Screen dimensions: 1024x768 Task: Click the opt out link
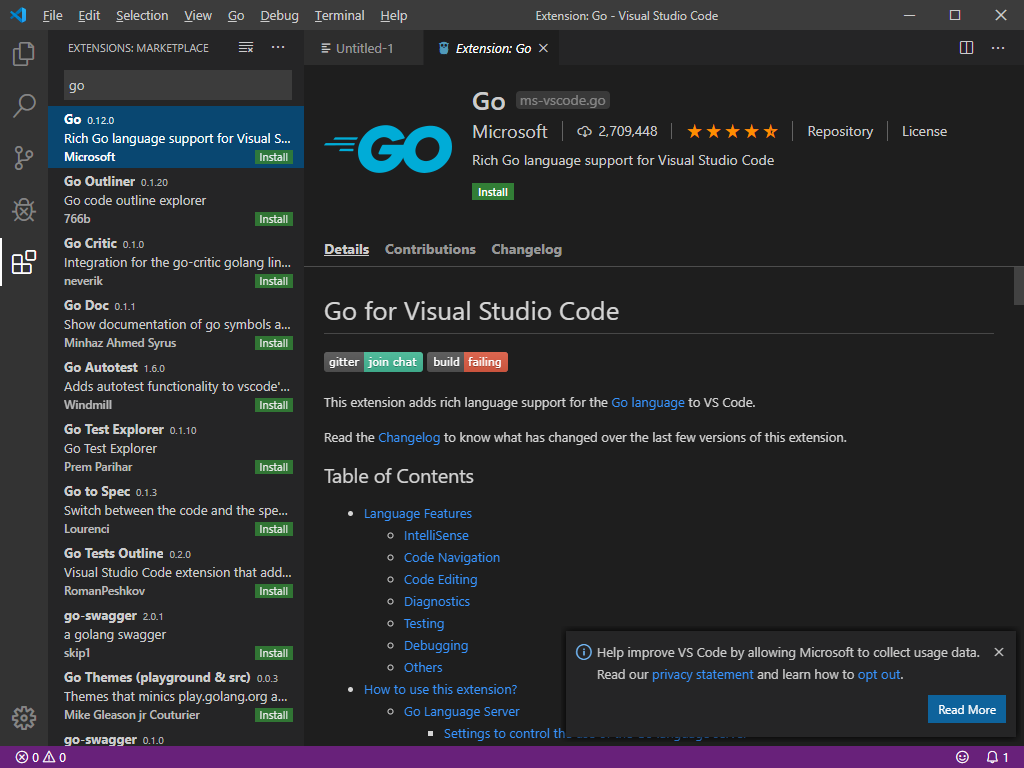(879, 675)
